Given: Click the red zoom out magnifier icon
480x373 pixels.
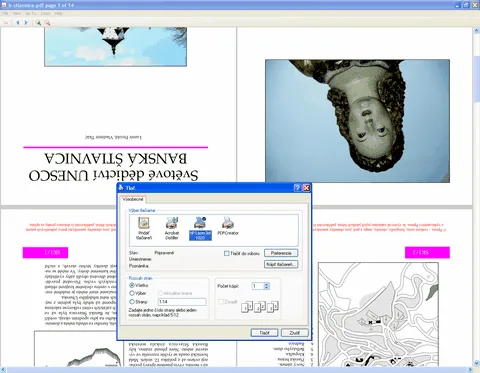Looking at the screenshot, I should click(x=47, y=23).
